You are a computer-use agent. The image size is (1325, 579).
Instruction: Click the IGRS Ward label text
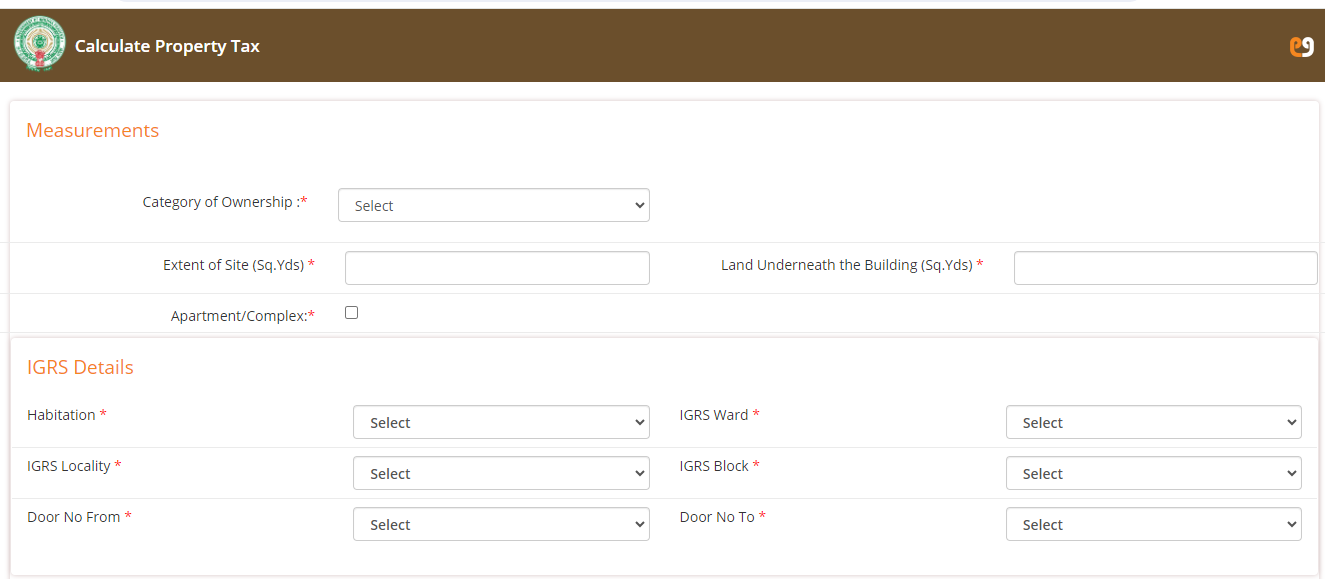coord(714,414)
